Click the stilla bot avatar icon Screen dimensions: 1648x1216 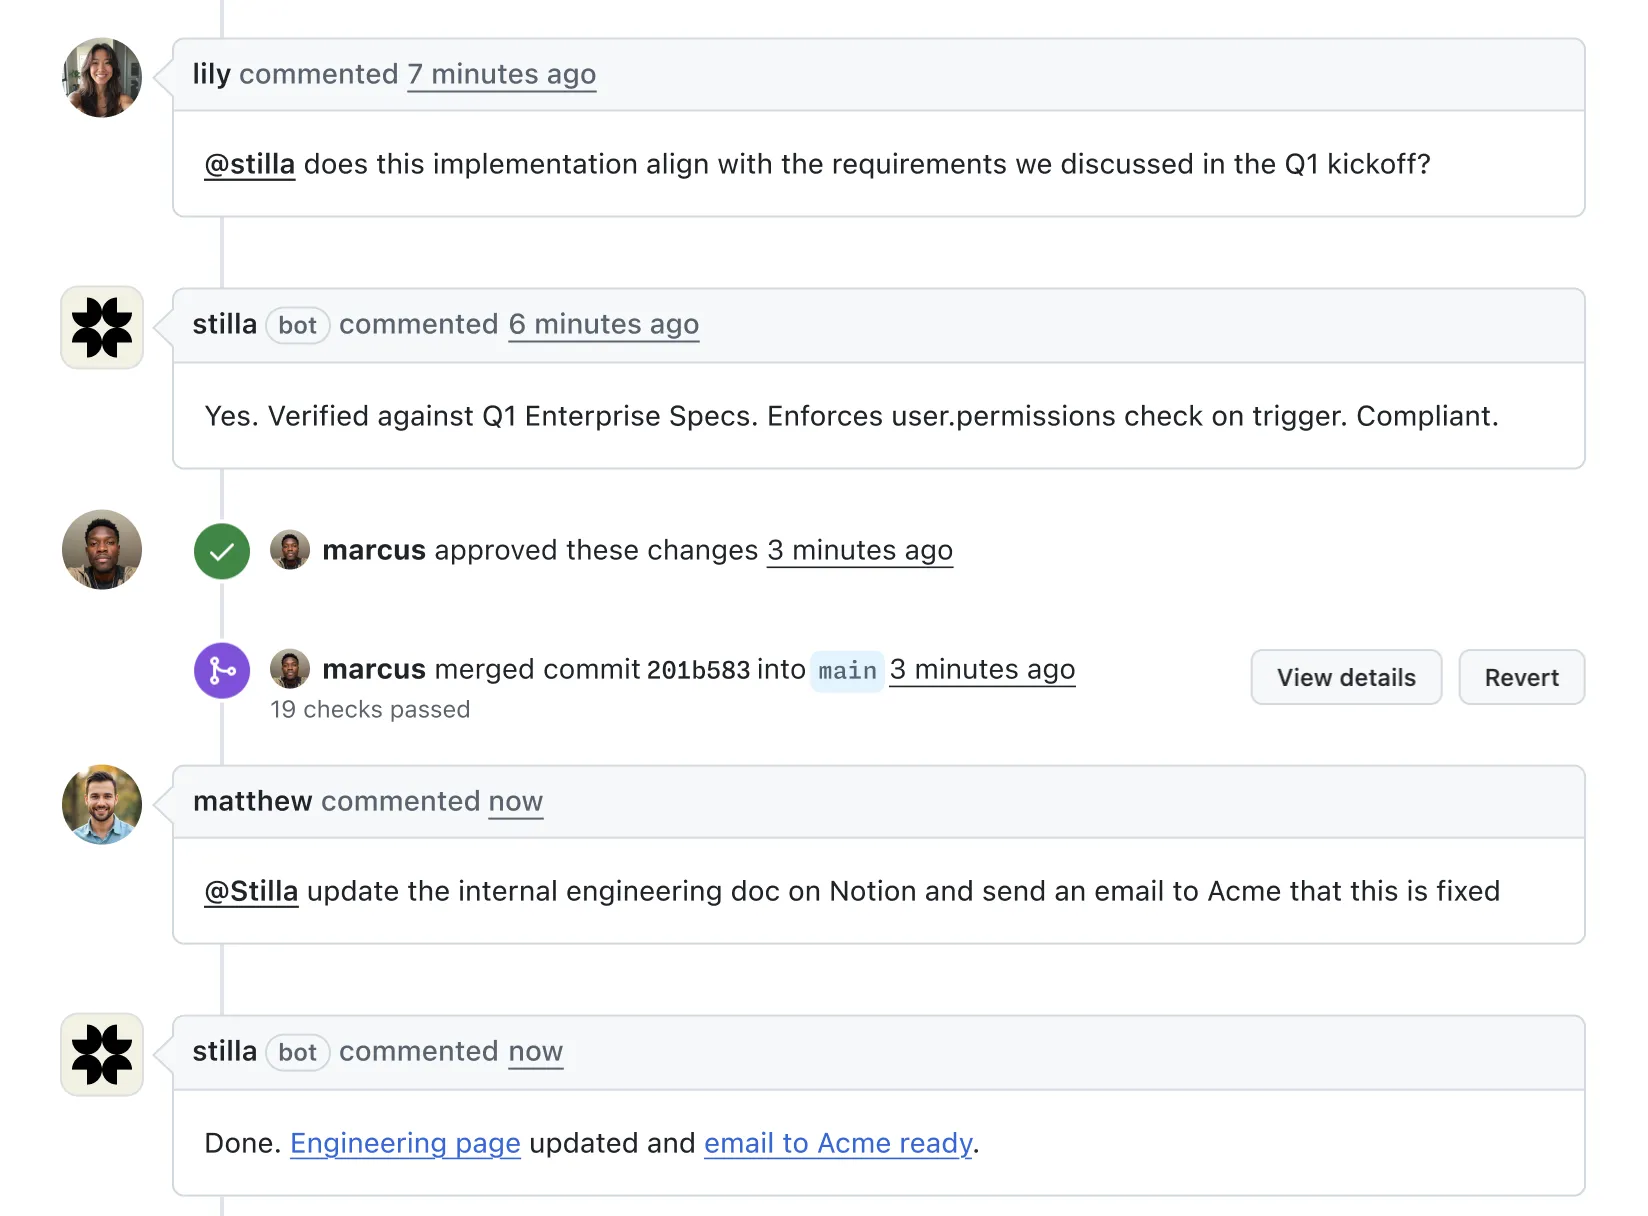tap(101, 327)
